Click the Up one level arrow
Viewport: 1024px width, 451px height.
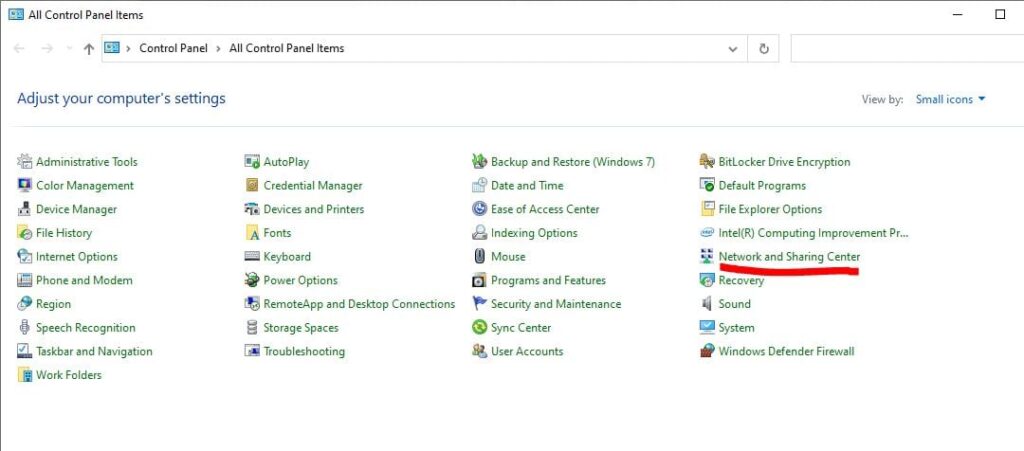[x=89, y=49]
